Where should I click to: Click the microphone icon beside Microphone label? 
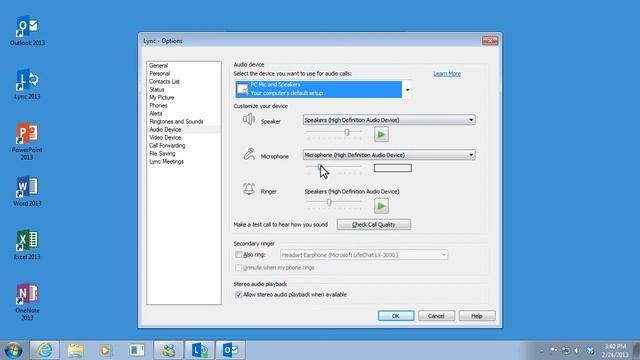[x=249, y=154]
